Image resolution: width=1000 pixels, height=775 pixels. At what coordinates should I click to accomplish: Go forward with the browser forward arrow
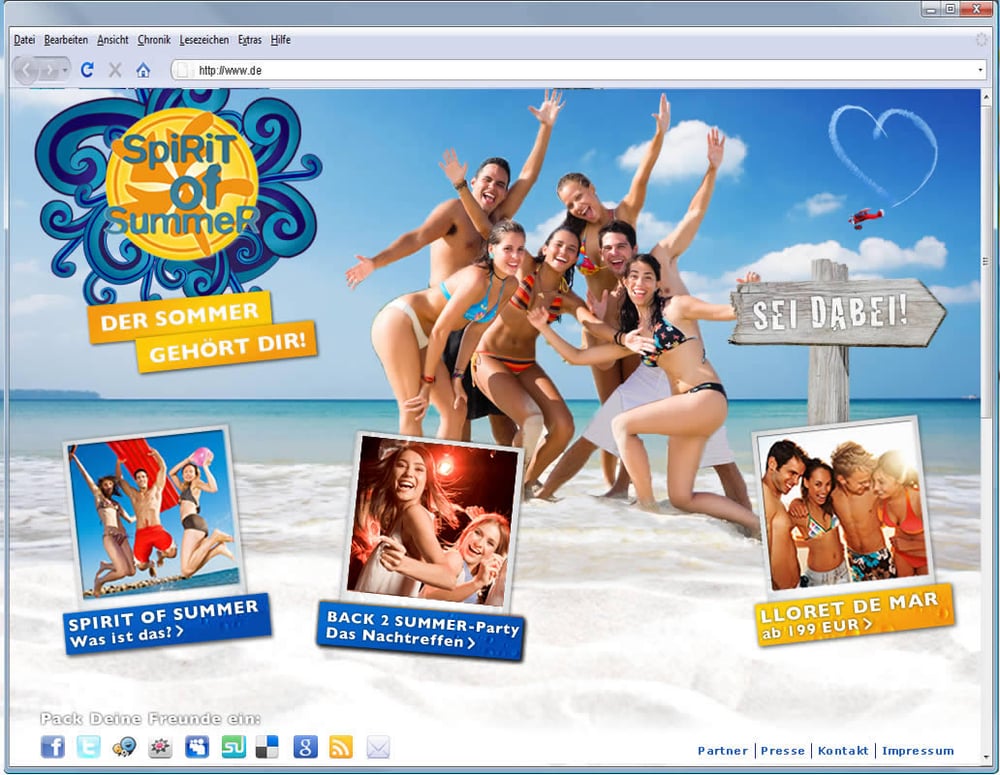coord(48,70)
